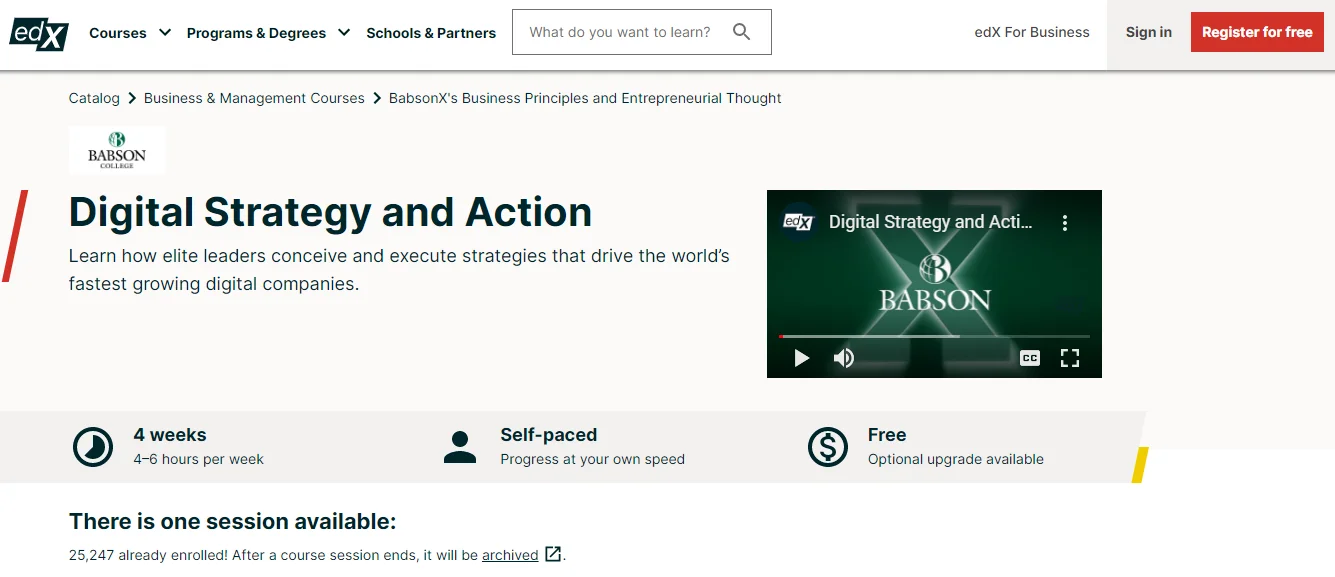Viewport: 1335px width, 577px height.
Task: Click the video progress bar
Action: [x=934, y=336]
